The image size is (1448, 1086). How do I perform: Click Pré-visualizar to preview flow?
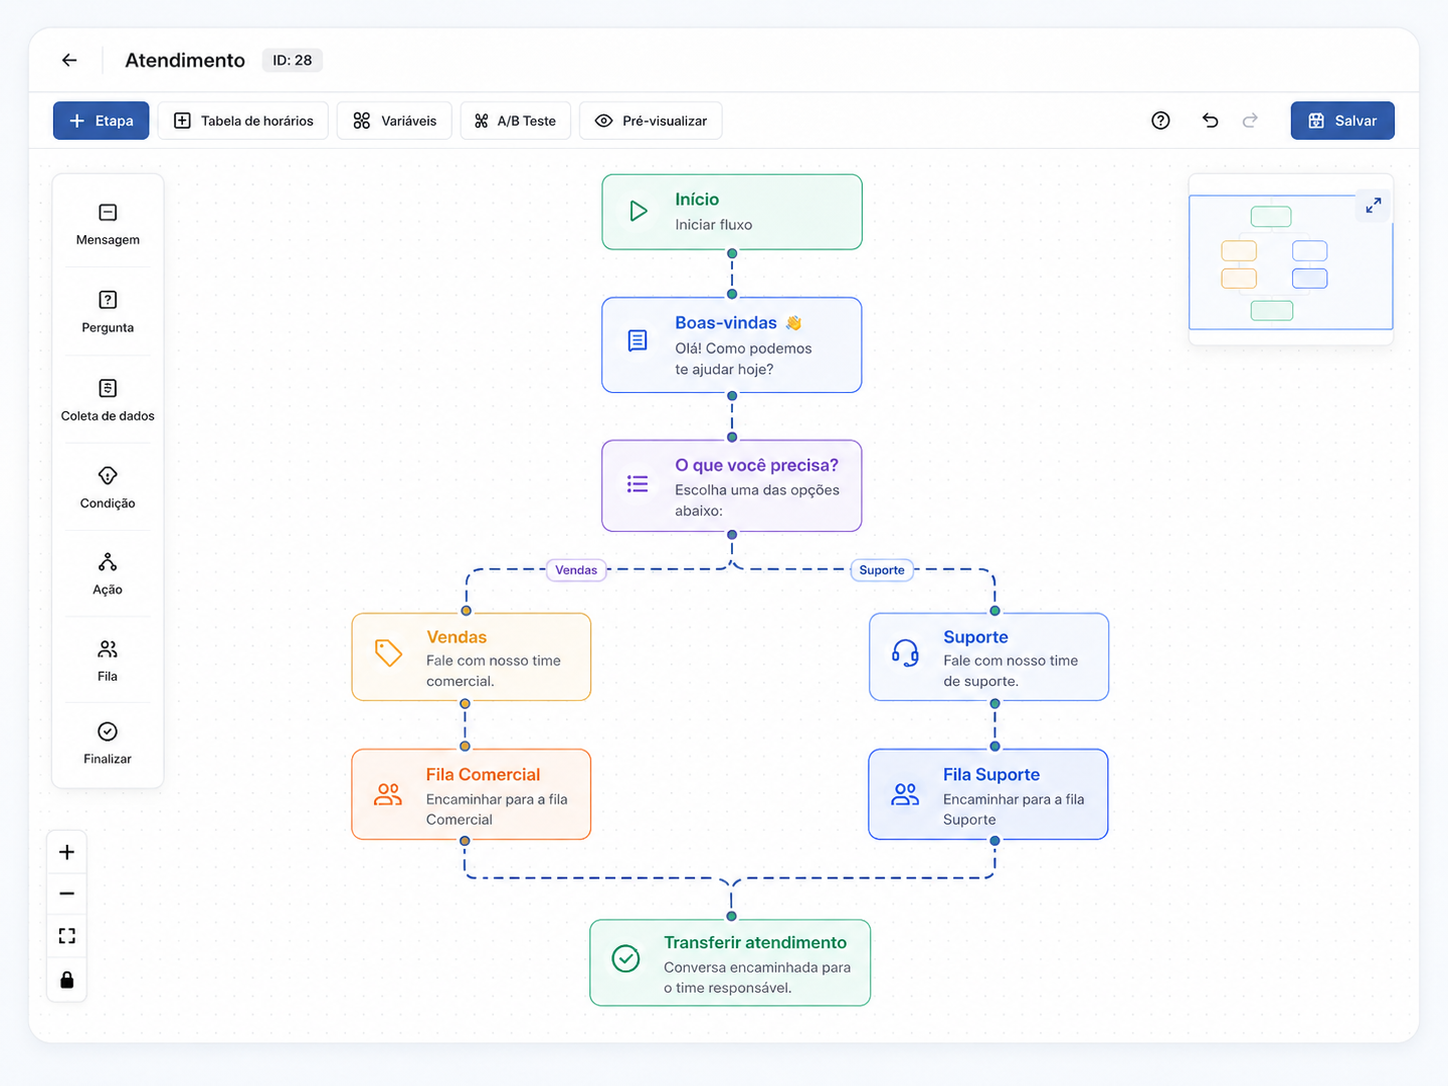point(650,121)
